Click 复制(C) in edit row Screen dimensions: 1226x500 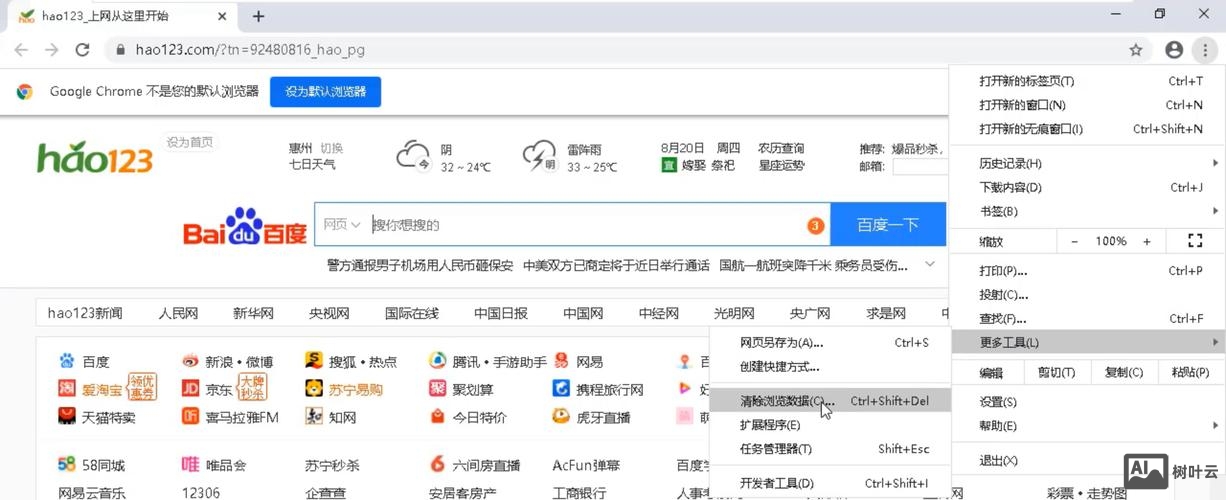1123,373
